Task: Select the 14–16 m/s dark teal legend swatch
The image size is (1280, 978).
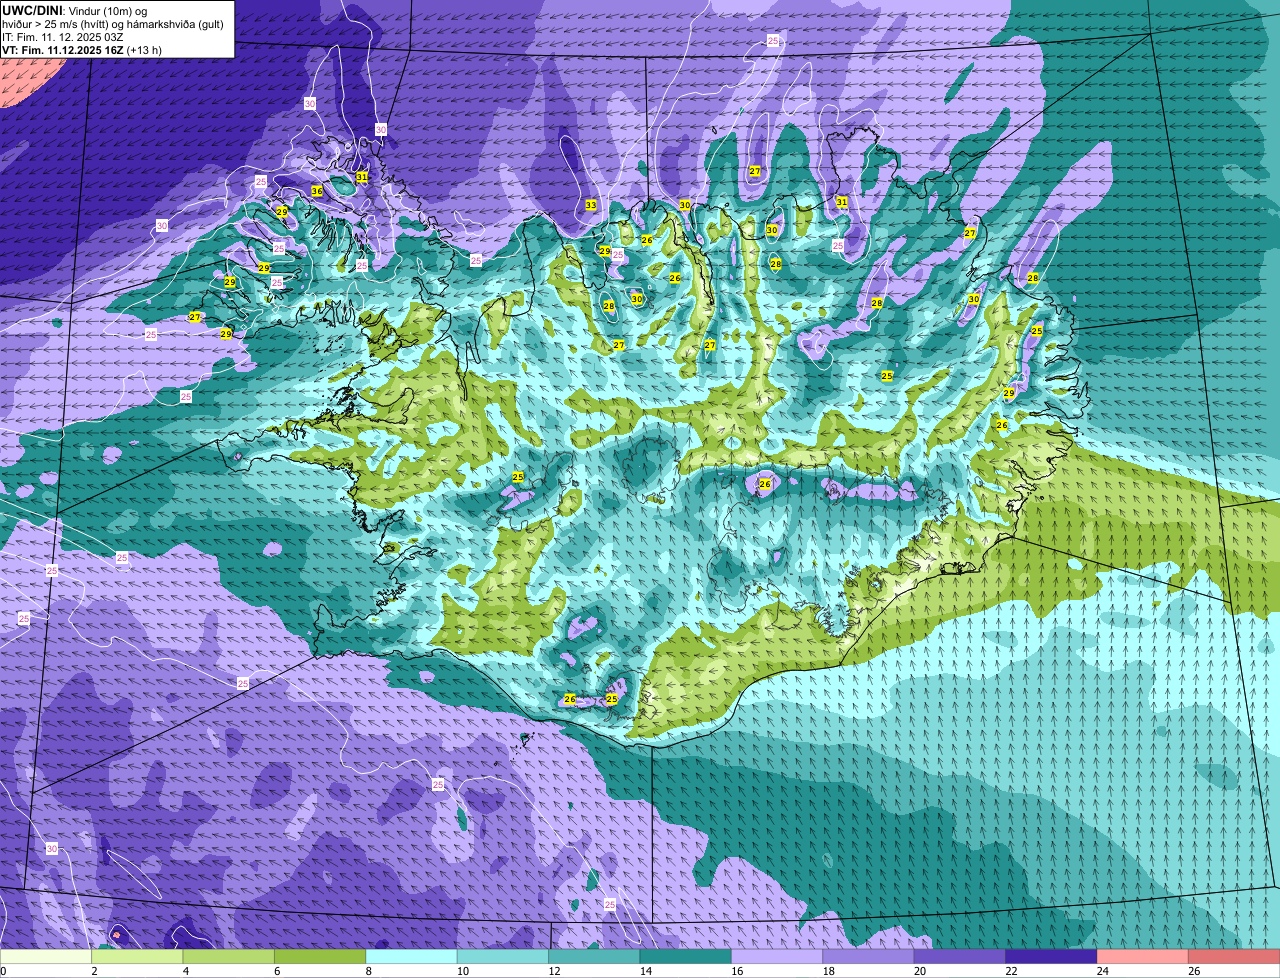Action: pos(686,956)
